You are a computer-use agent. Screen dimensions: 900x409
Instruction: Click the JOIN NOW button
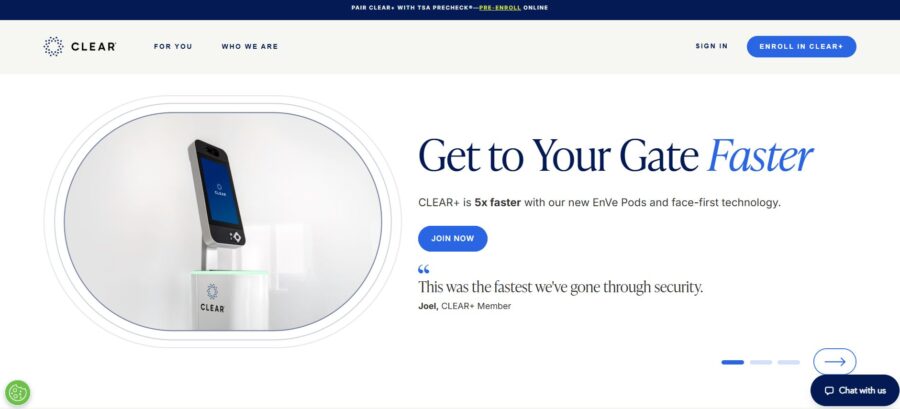click(x=453, y=239)
